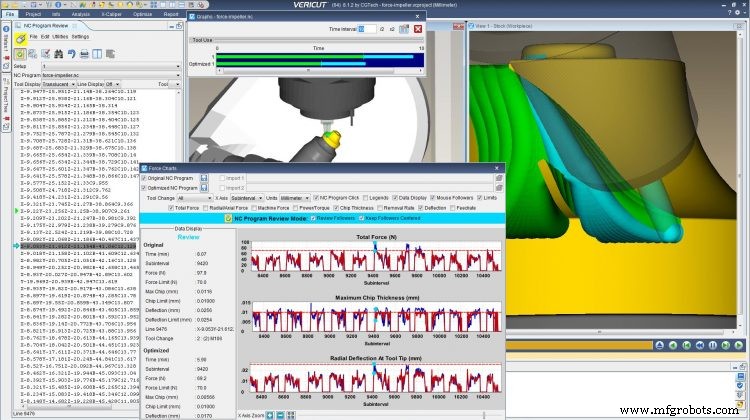Open the Project ribbon tab

pyautogui.click(x=33, y=14)
